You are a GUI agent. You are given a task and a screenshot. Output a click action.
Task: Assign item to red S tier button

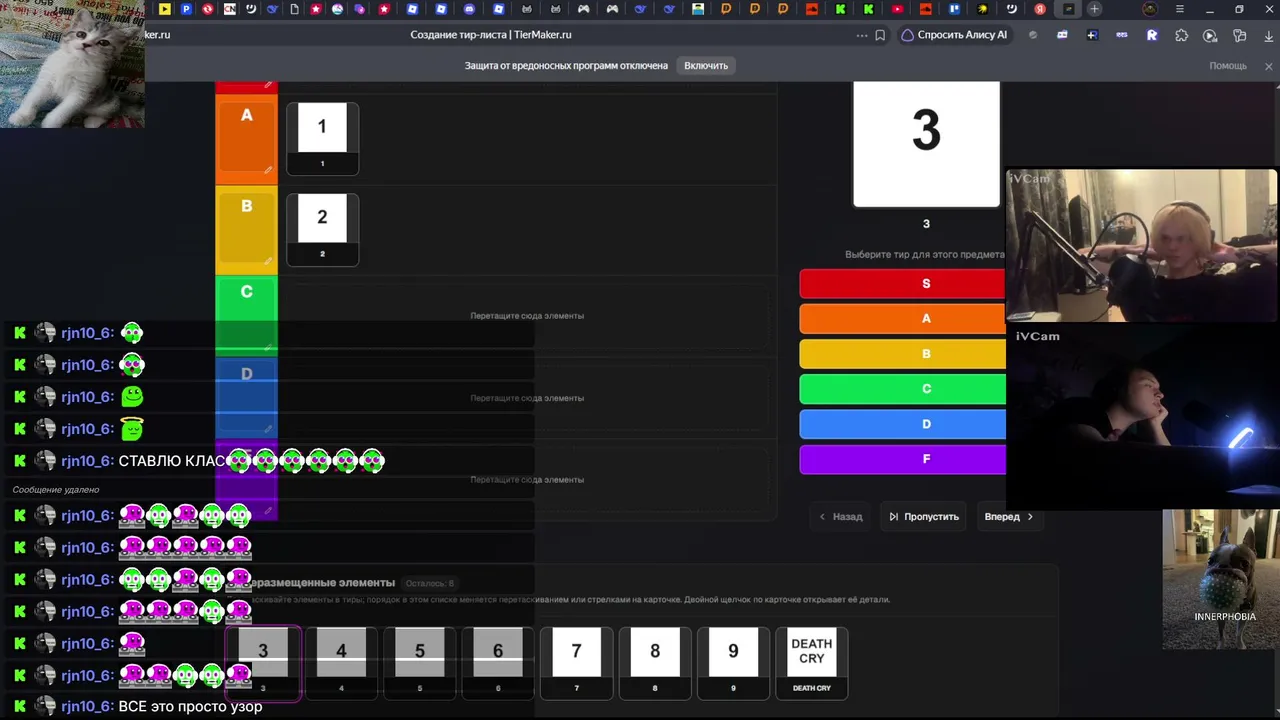coord(903,284)
